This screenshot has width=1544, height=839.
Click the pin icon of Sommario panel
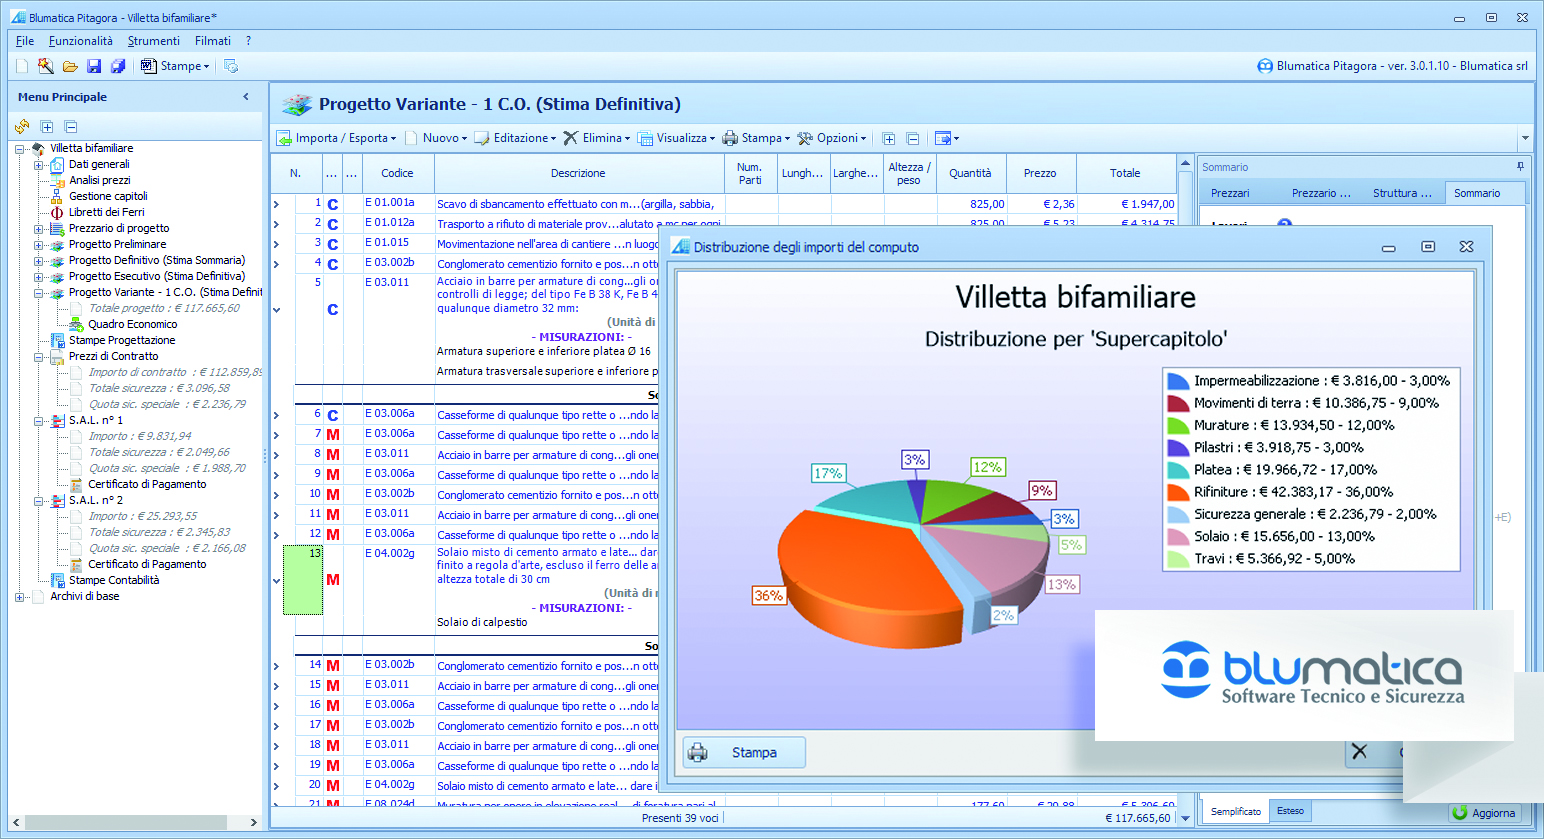(1520, 167)
